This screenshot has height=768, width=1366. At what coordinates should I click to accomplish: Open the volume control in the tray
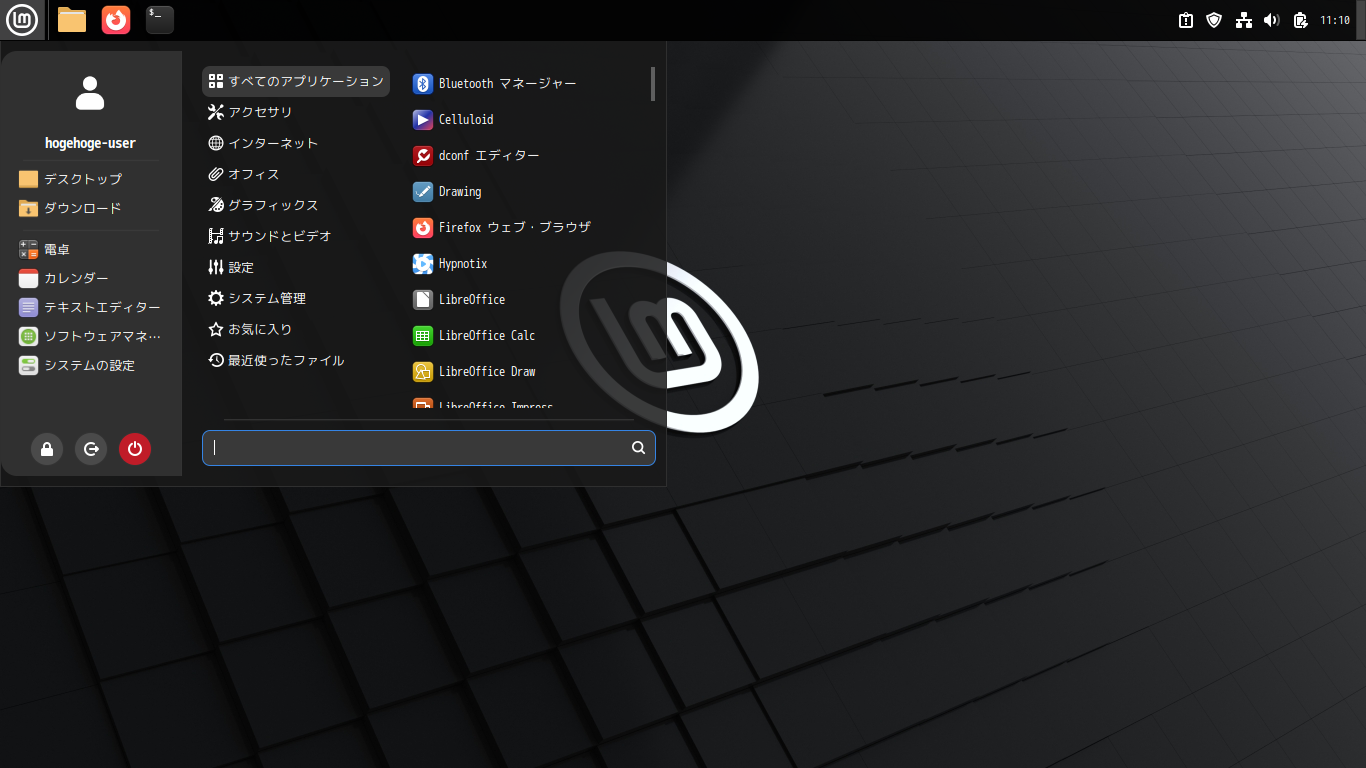(x=1271, y=18)
